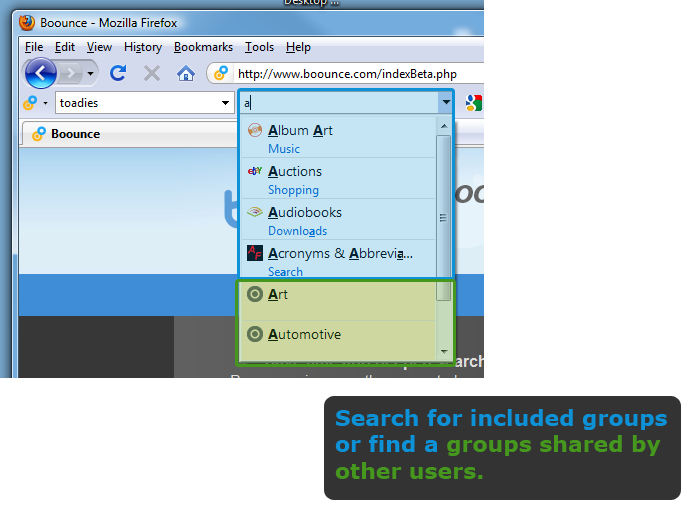Viewport: 700px width, 520px height.
Task: Select Acronyms & Abbrevia... suggestion
Action: (338, 259)
